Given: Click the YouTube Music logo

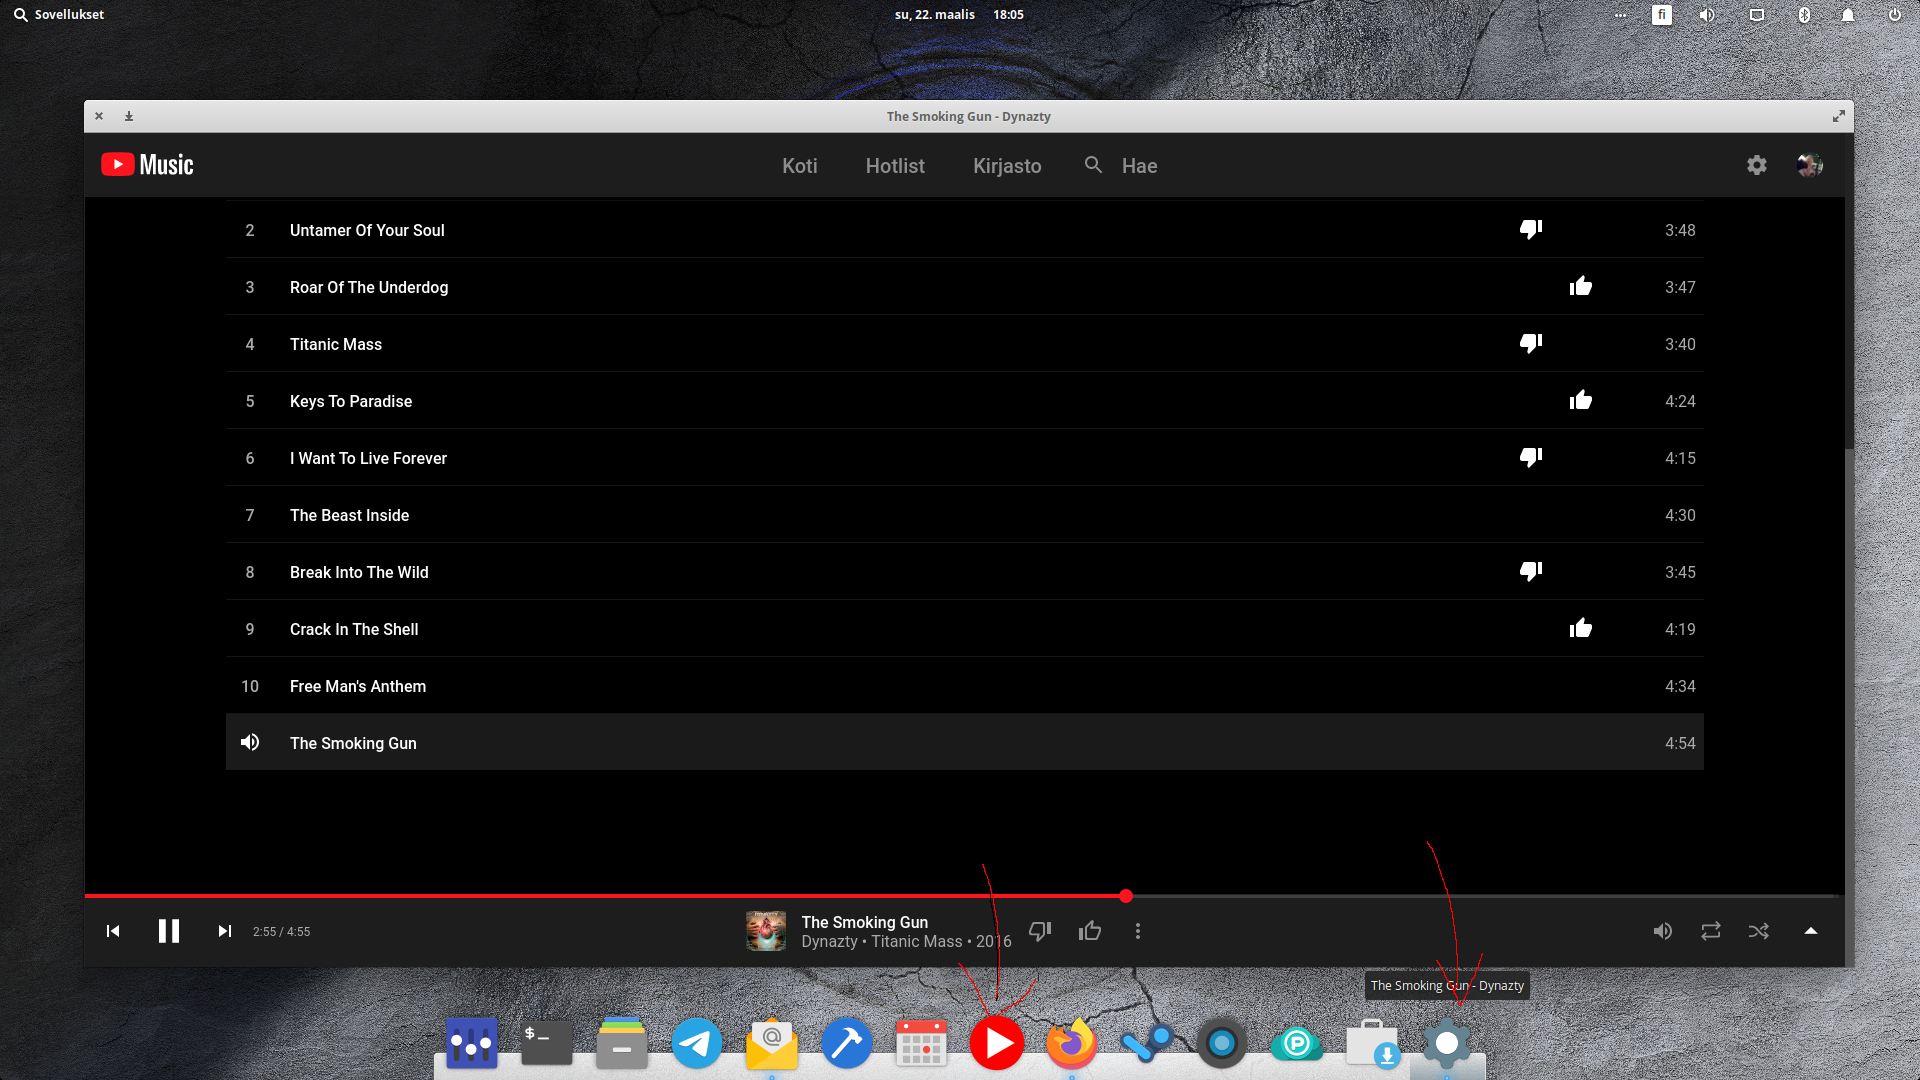Looking at the screenshot, I should tap(146, 164).
